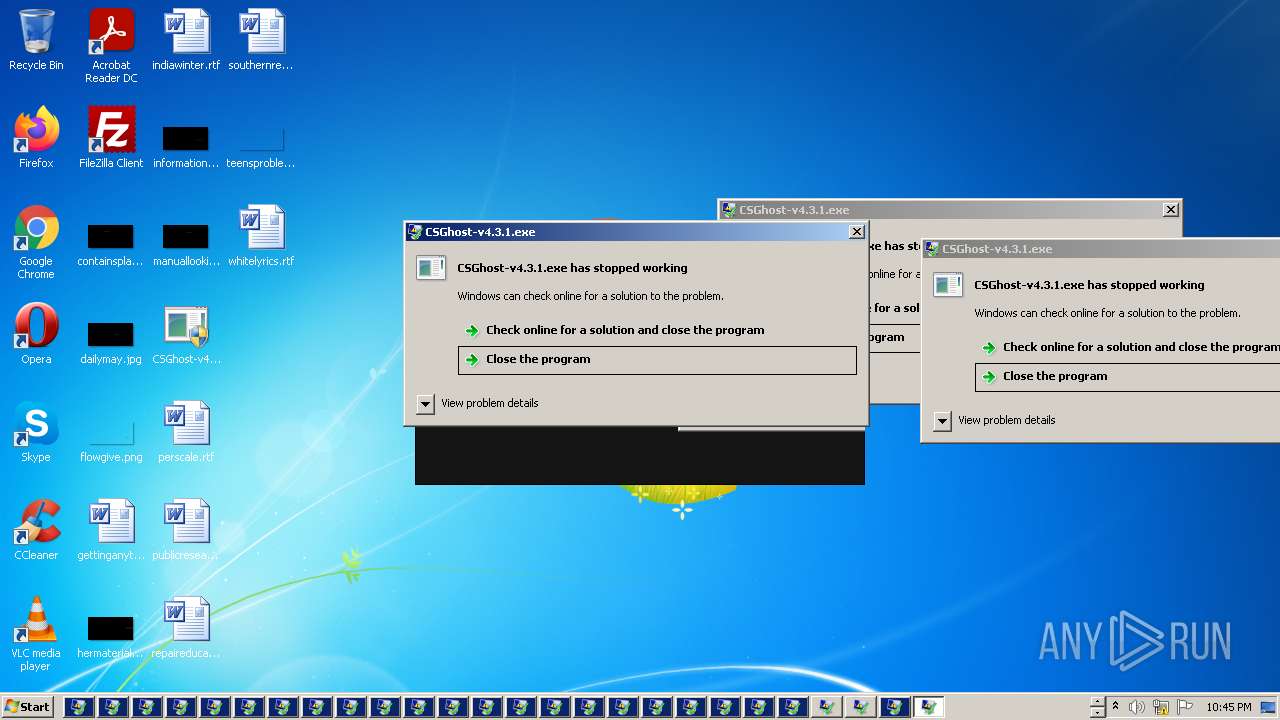Click the taskbar clock showing 10:45 PM
The height and width of the screenshot is (720, 1280).
[1228, 707]
